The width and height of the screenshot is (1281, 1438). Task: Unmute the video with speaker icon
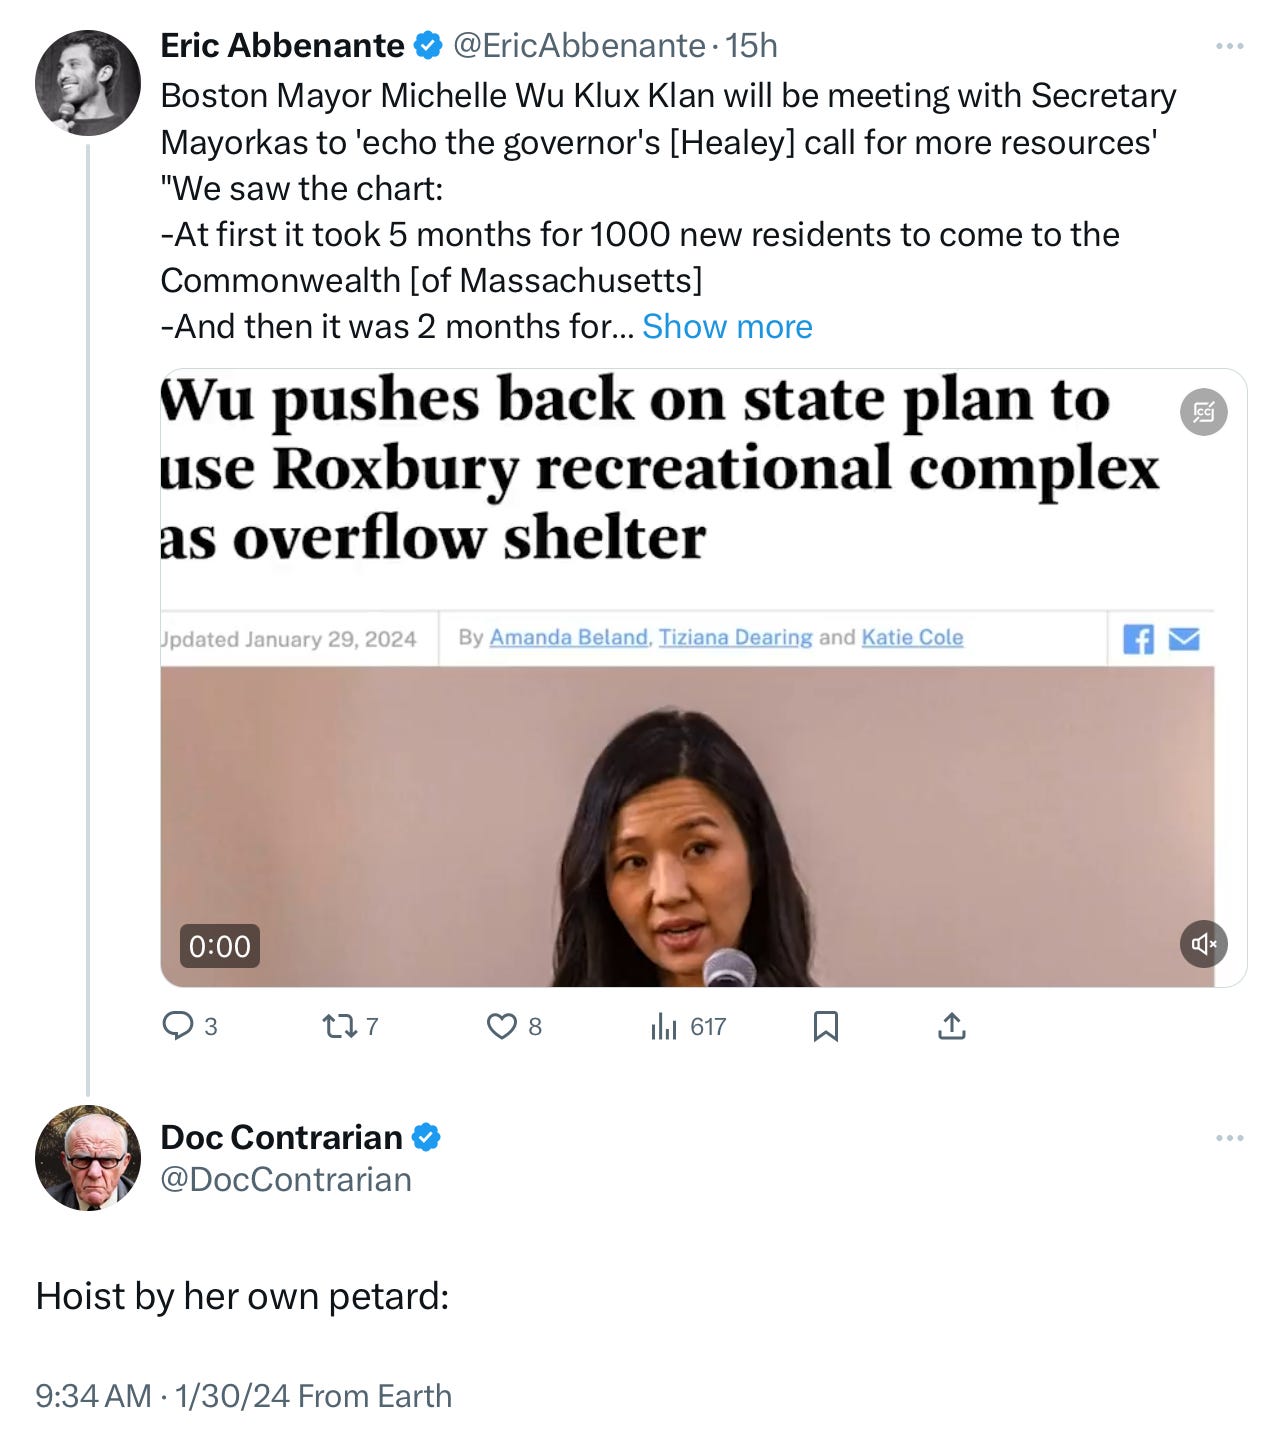(1203, 943)
